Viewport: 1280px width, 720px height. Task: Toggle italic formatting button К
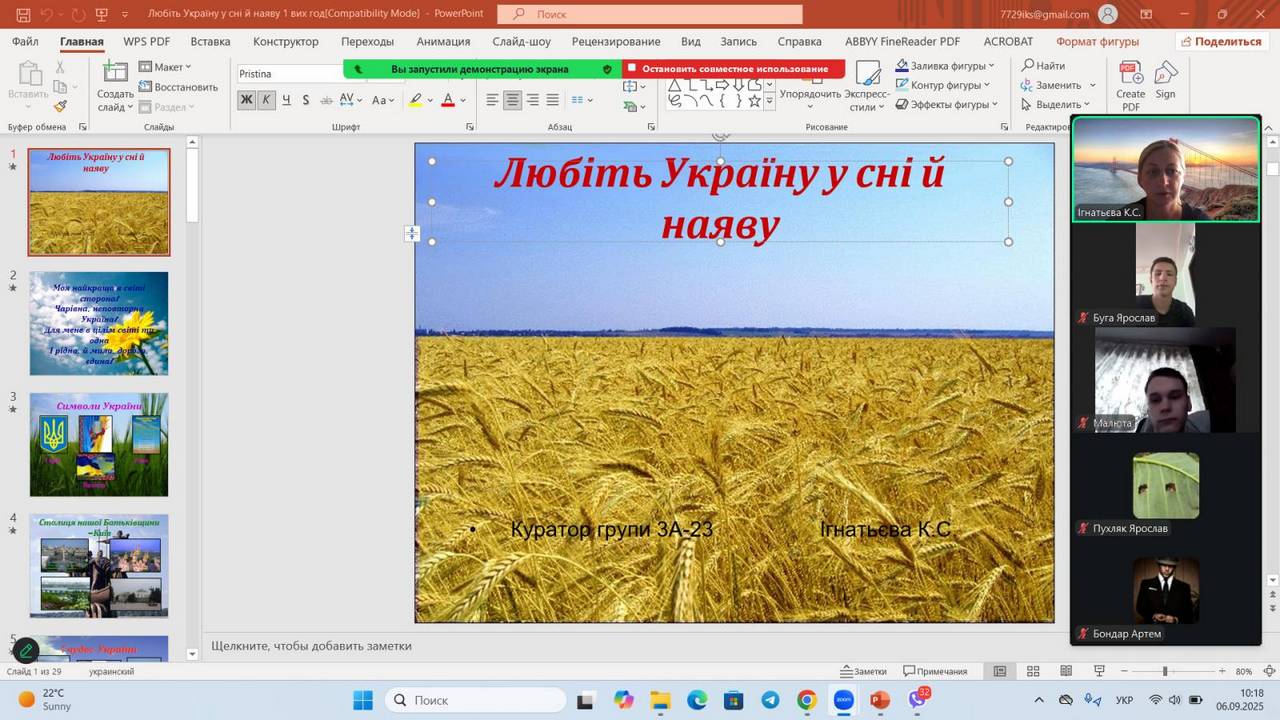coord(266,100)
